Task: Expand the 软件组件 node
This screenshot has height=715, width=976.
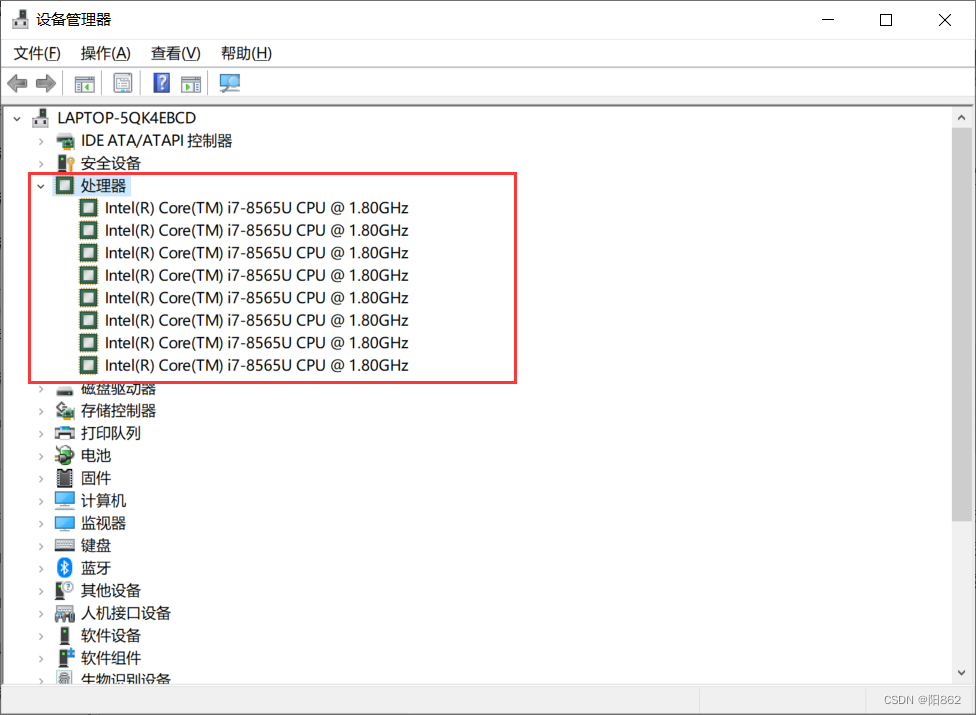Action: pyautogui.click(x=41, y=658)
